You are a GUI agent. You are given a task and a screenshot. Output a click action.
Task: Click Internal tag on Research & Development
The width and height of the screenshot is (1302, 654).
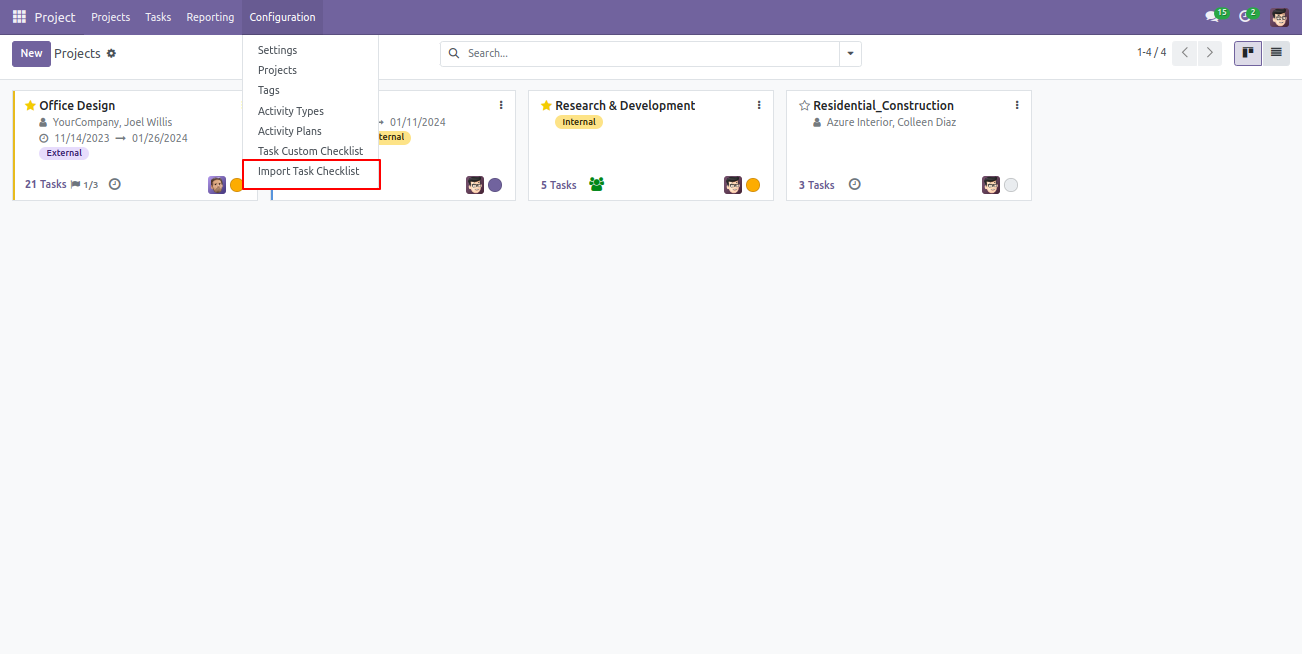click(x=579, y=122)
